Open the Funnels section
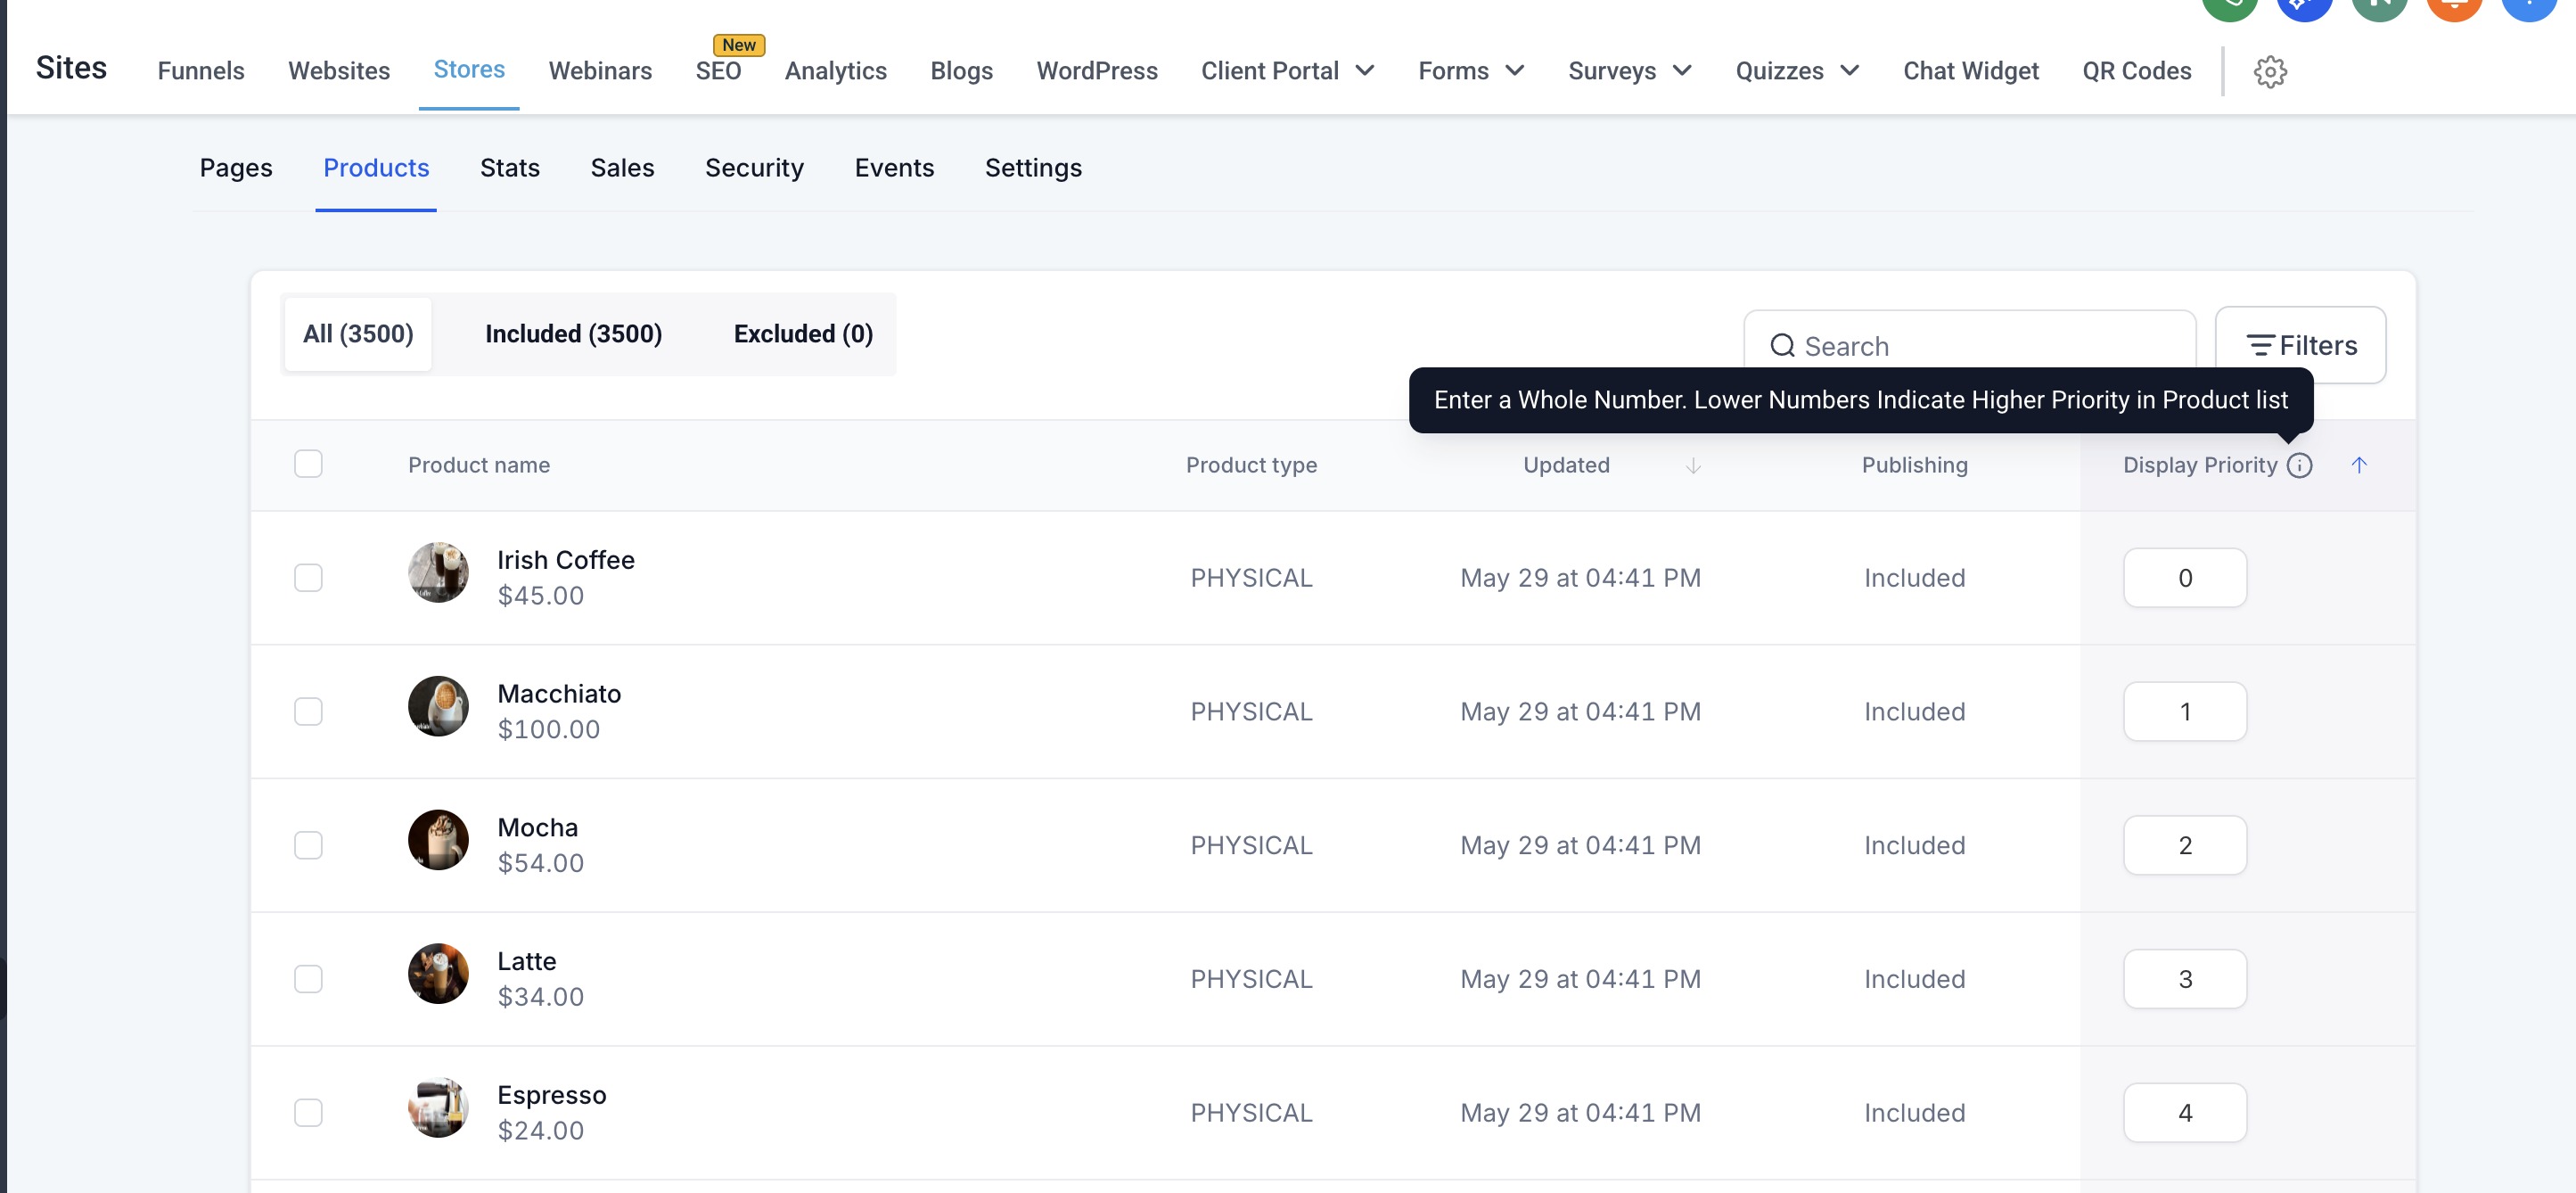2576x1193 pixels. pos(201,71)
